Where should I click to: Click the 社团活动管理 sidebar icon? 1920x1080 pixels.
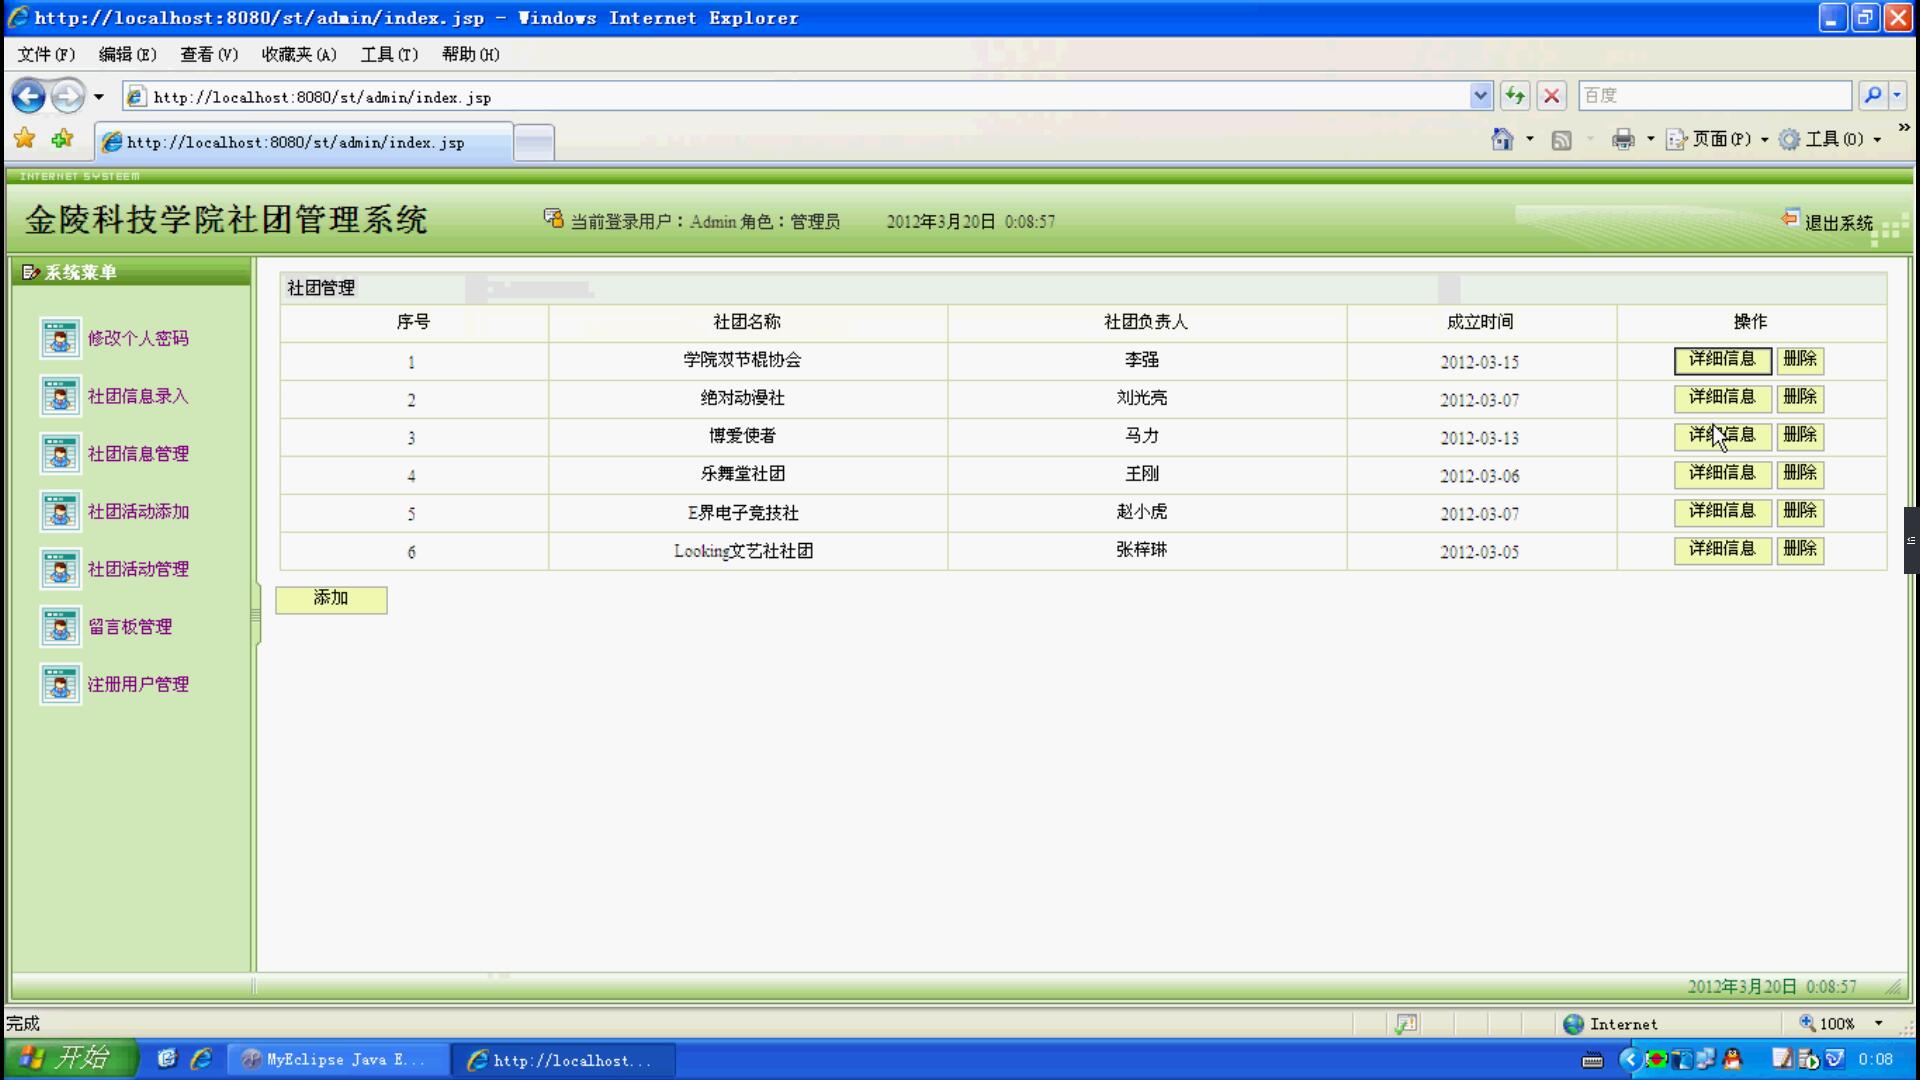[x=60, y=569]
